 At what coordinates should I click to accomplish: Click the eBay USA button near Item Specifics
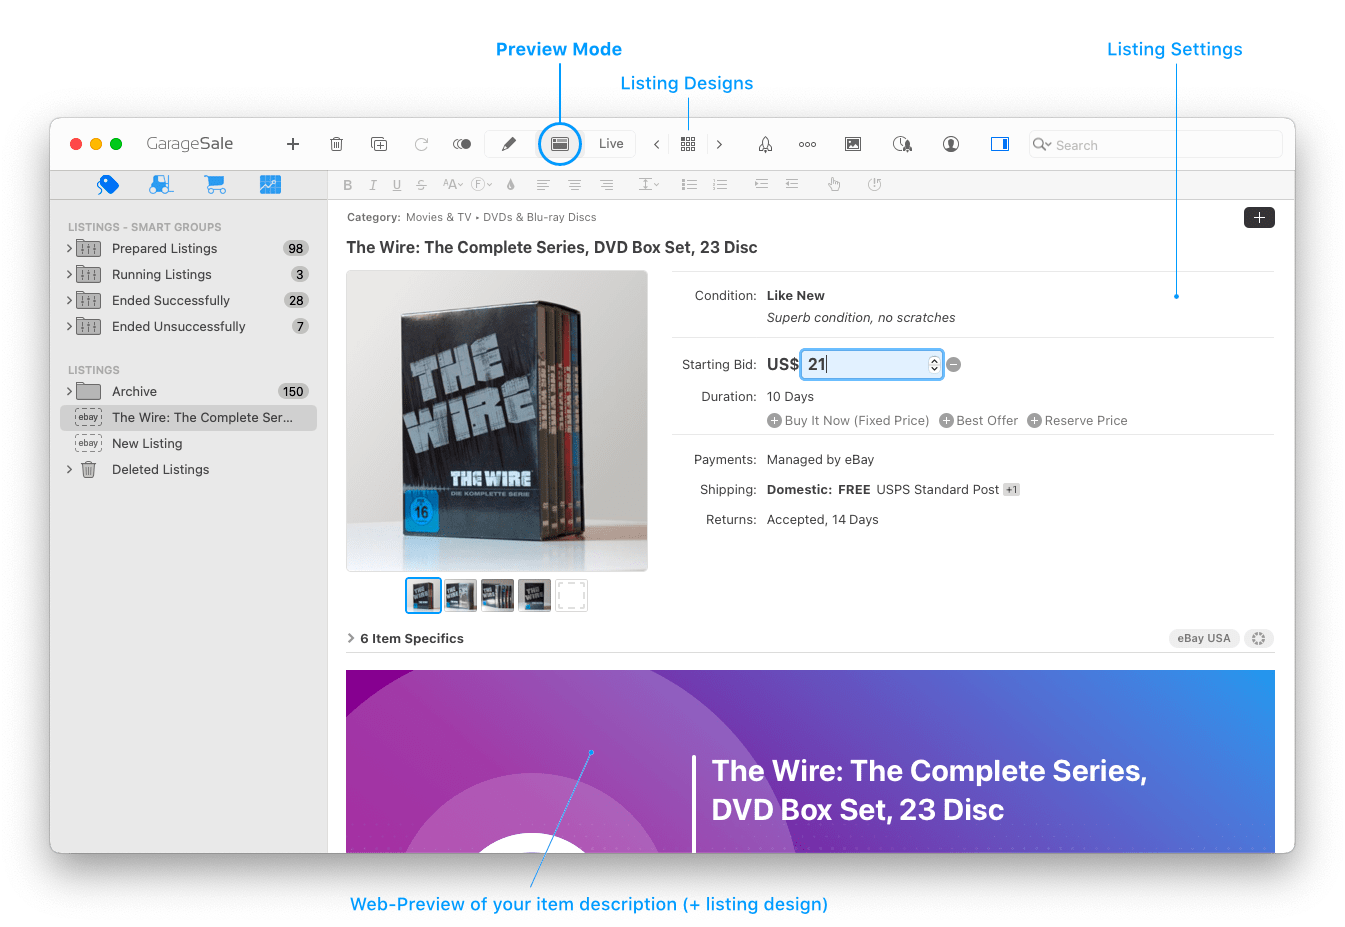[x=1203, y=638]
